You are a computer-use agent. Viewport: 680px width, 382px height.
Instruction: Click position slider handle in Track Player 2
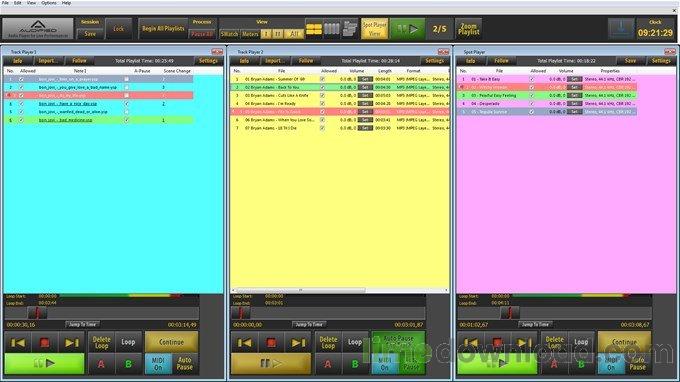tap(241, 312)
